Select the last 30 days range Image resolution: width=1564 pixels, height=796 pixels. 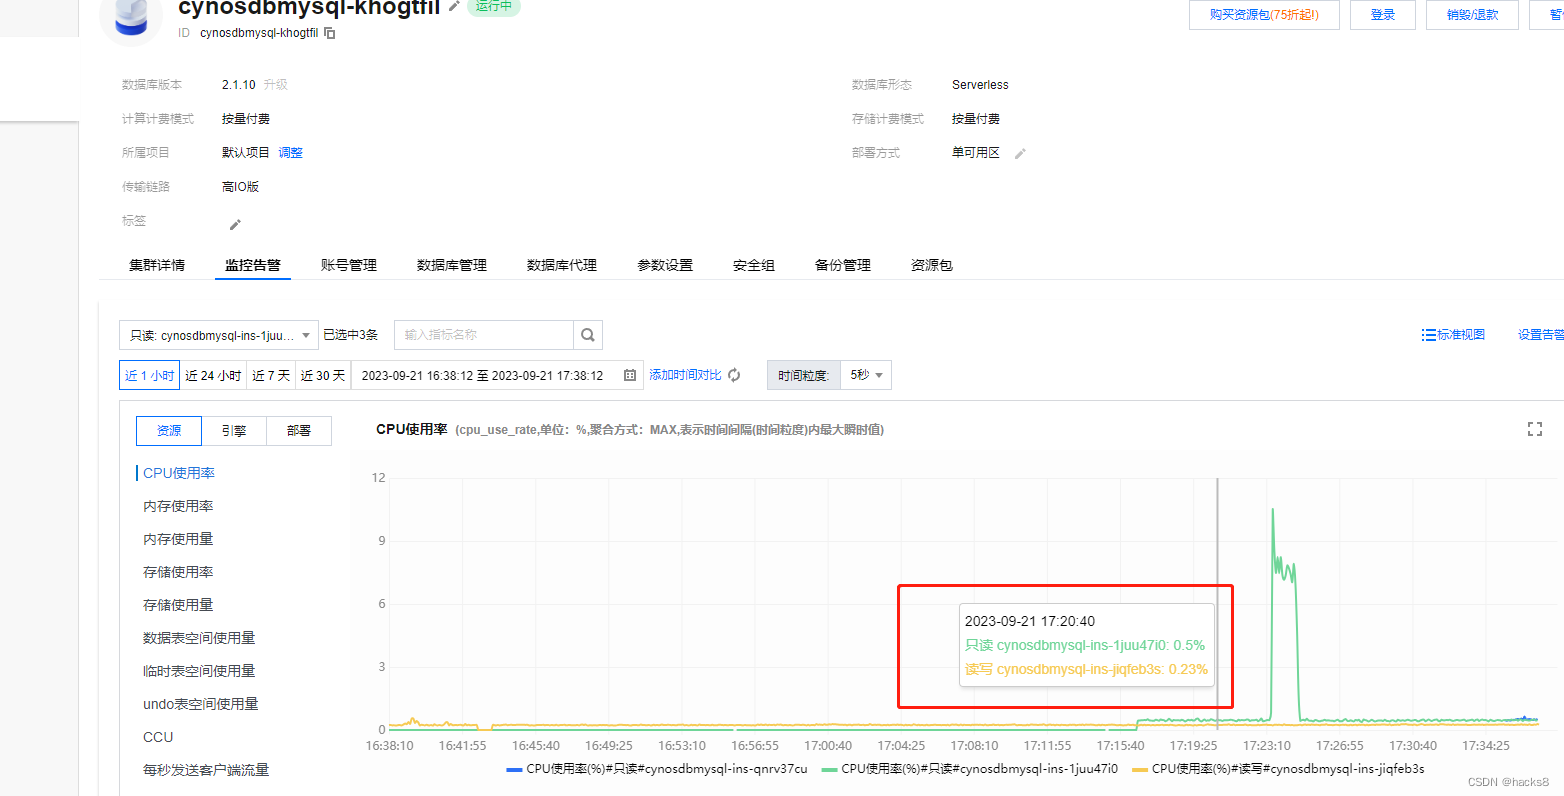323,375
